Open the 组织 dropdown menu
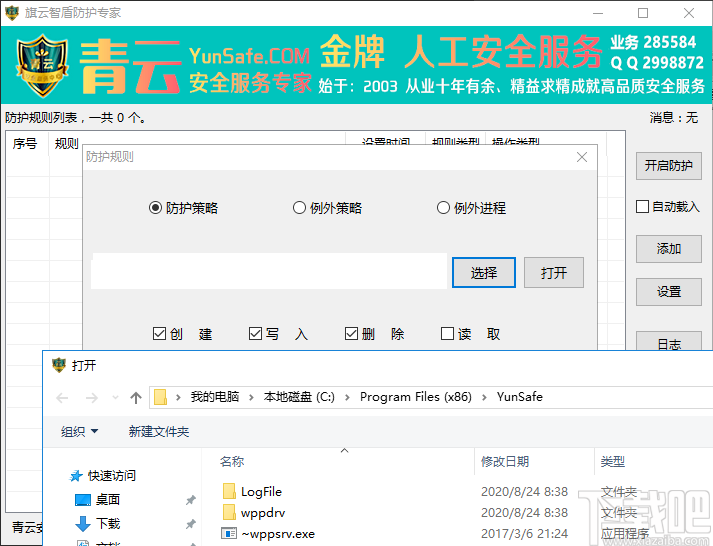This screenshot has width=713, height=546. coord(80,431)
